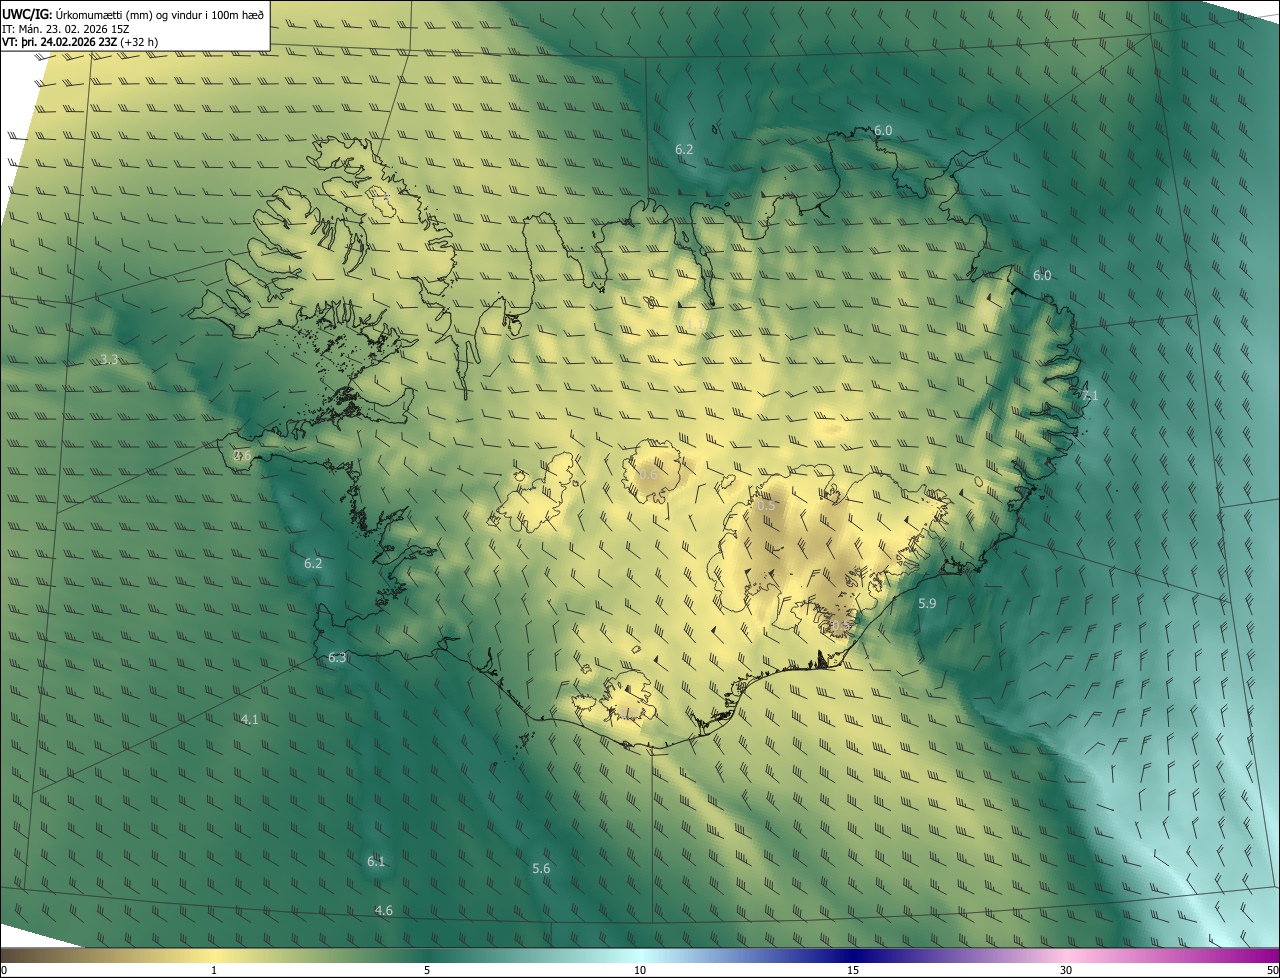
Task: Click the valid time 'þri. 24.02.2026 23Z'
Action: point(68,42)
